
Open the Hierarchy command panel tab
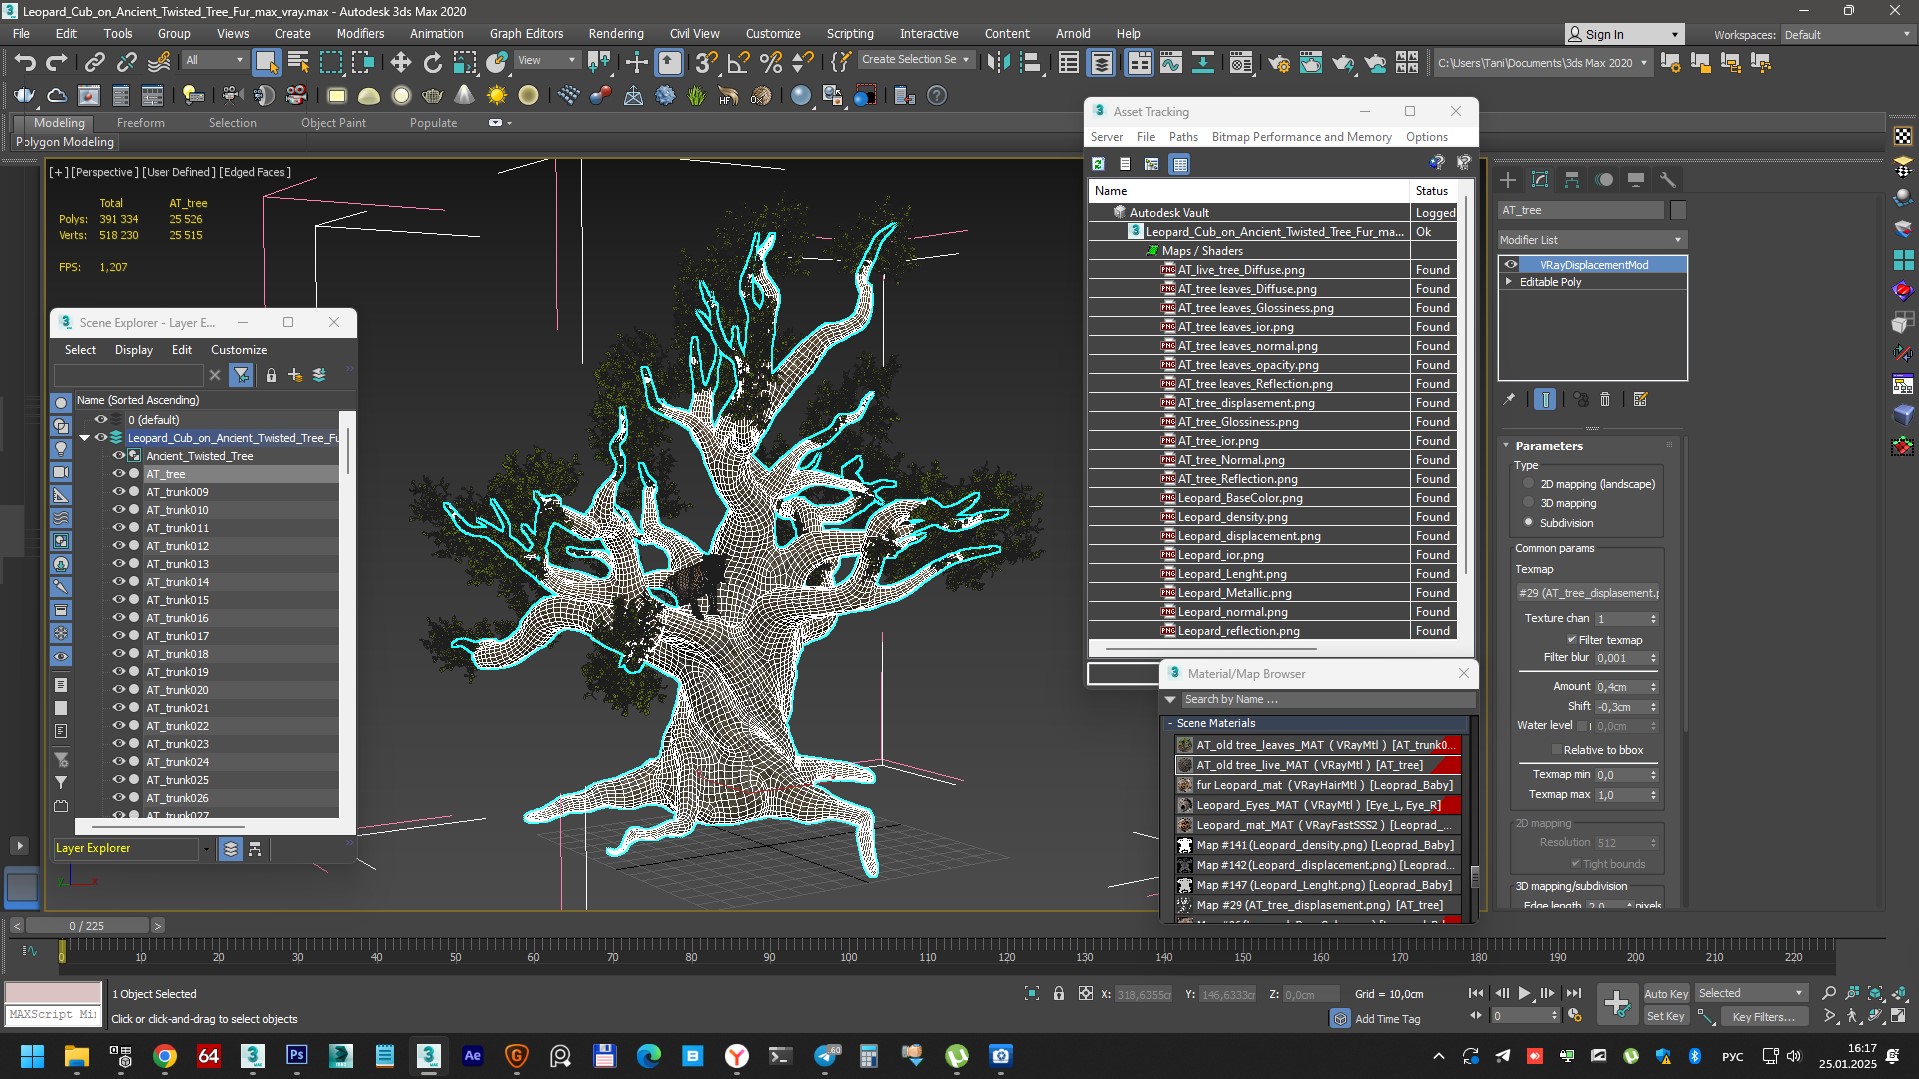click(1572, 180)
